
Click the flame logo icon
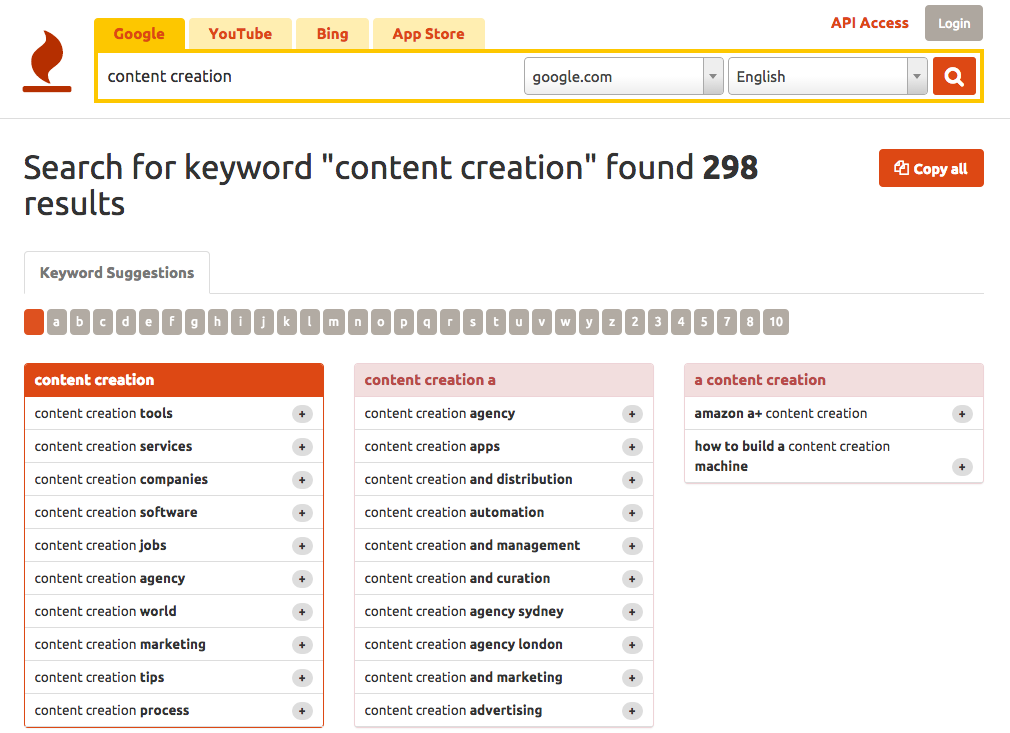pyautogui.click(x=47, y=61)
